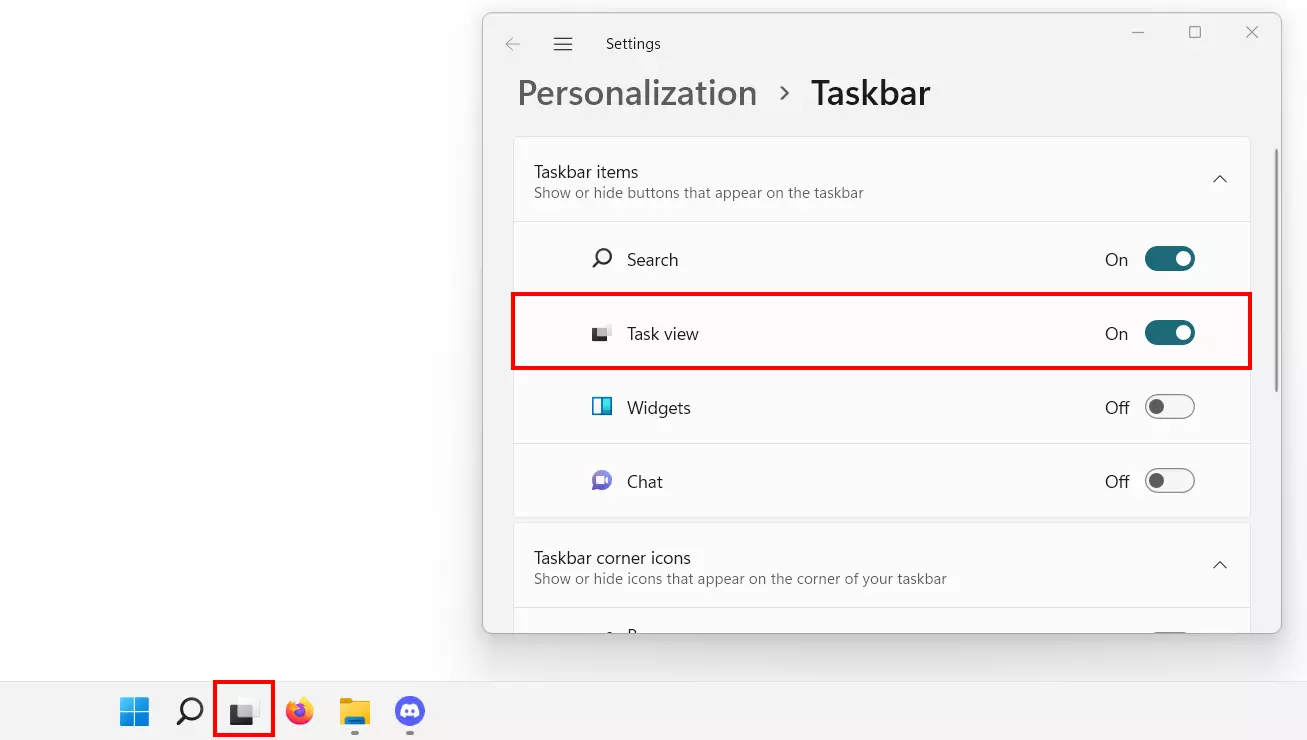Viewport: 1307px width, 740px height.
Task: Turn off the Search toggle
Action: click(1169, 259)
